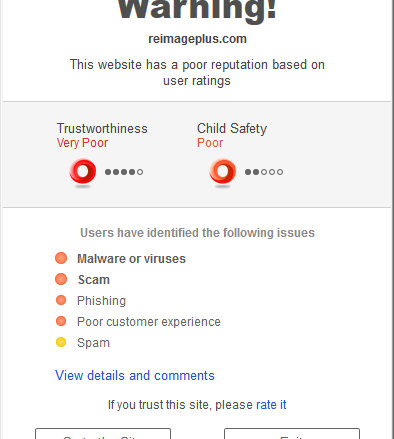The width and height of the screenshot is (394, 439).
Task: Click the 'Spam' issue label
Action: click(93, 343)
